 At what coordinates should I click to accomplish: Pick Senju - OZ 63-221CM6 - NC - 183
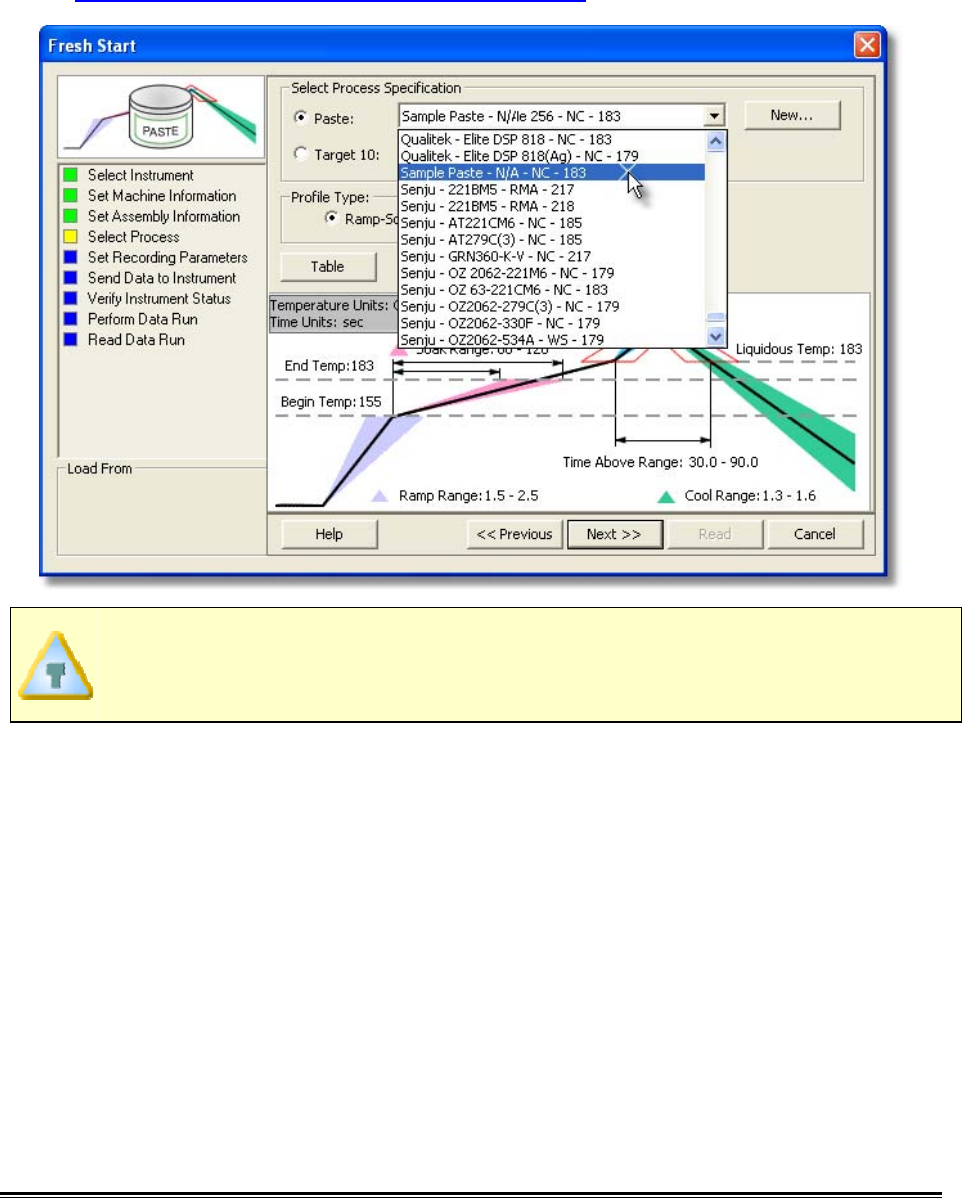pos(552,290)
